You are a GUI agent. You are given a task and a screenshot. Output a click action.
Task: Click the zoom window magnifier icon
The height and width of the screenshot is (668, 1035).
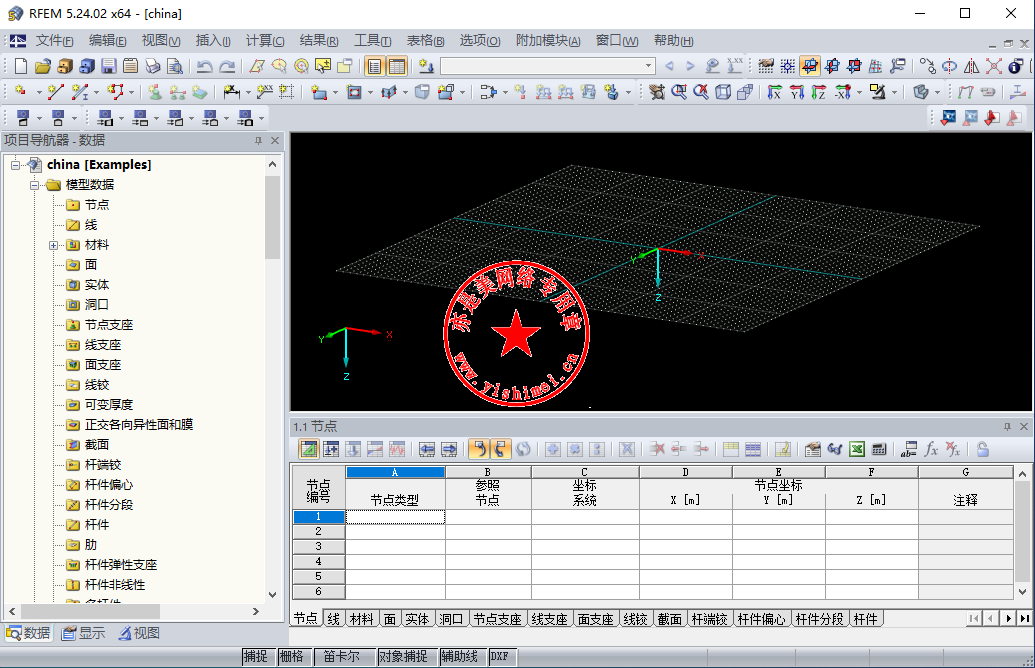tap(679, 92)
